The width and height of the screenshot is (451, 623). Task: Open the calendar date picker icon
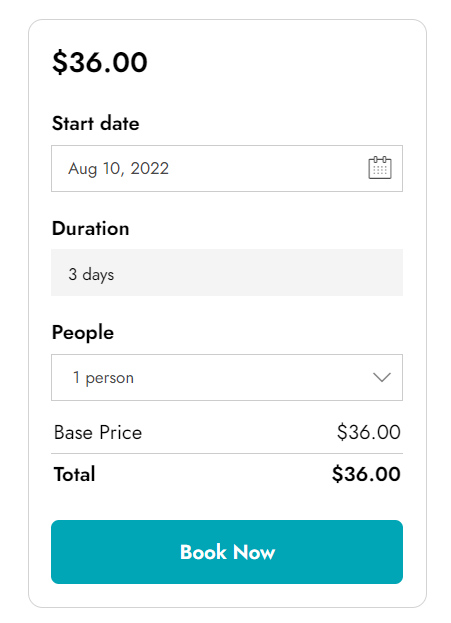pos(380,168)
